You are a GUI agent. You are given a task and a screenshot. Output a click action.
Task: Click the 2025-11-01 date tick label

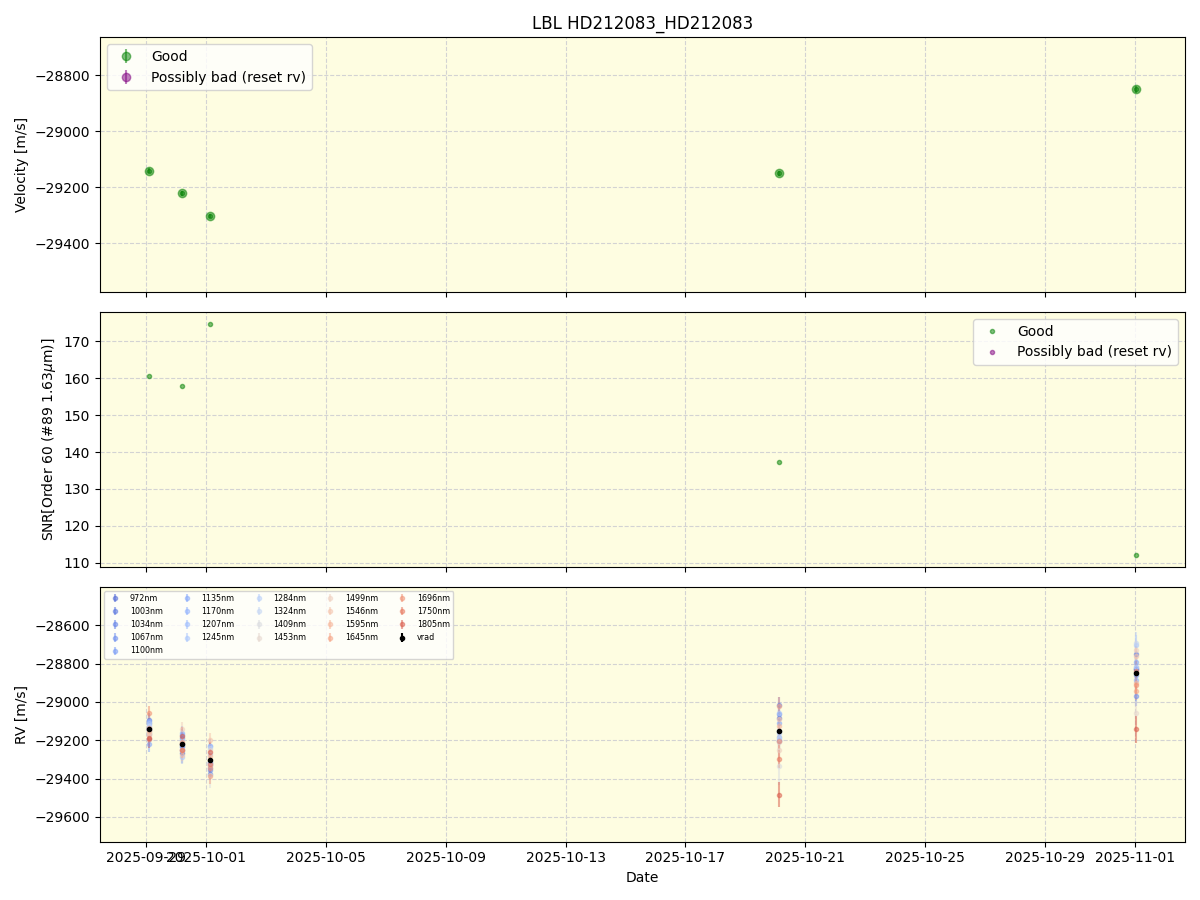point(1135,857)
